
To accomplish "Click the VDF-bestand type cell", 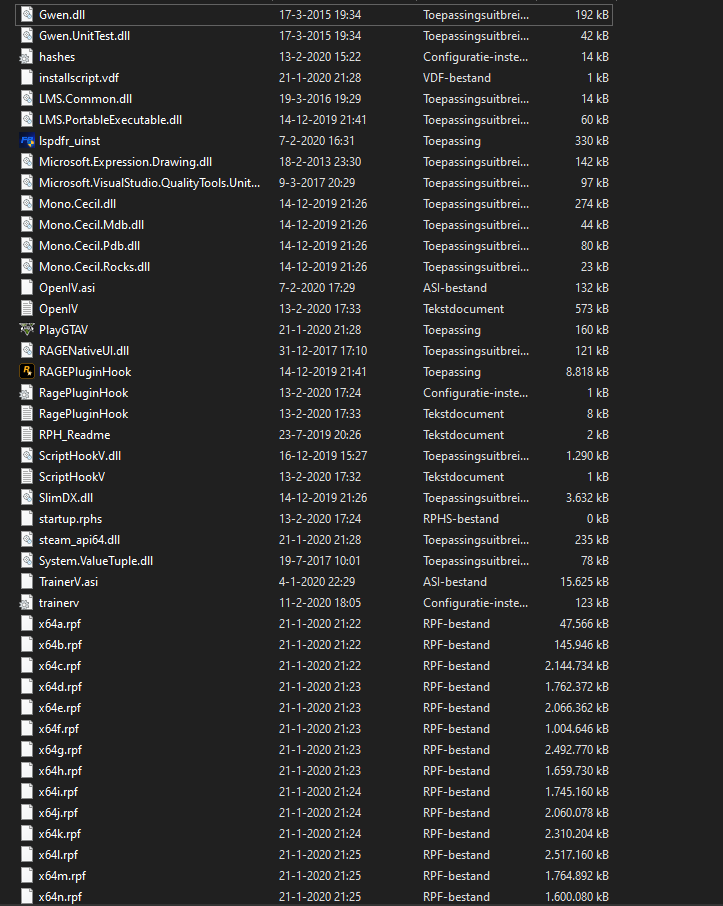I will pyautogui.click(x=457, y=77).
